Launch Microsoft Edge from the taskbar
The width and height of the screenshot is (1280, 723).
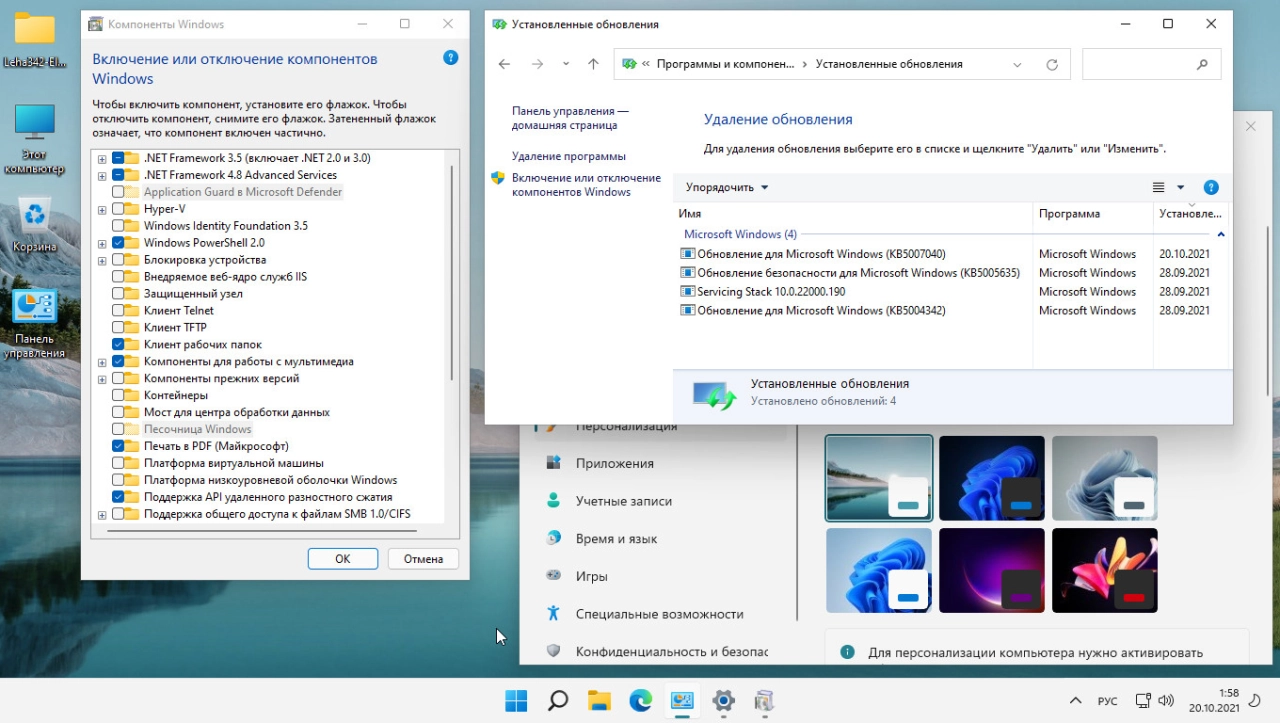click(641, 701)
